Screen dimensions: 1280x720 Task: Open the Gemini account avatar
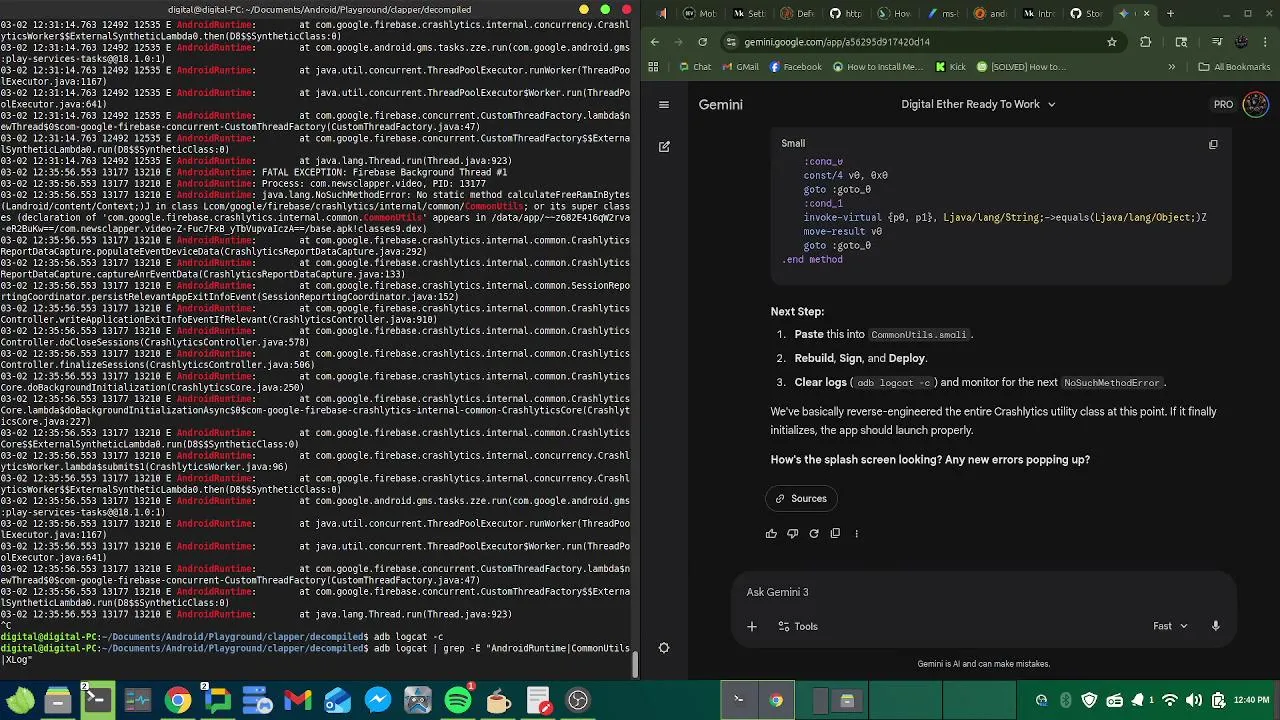tap(1255, 104)
